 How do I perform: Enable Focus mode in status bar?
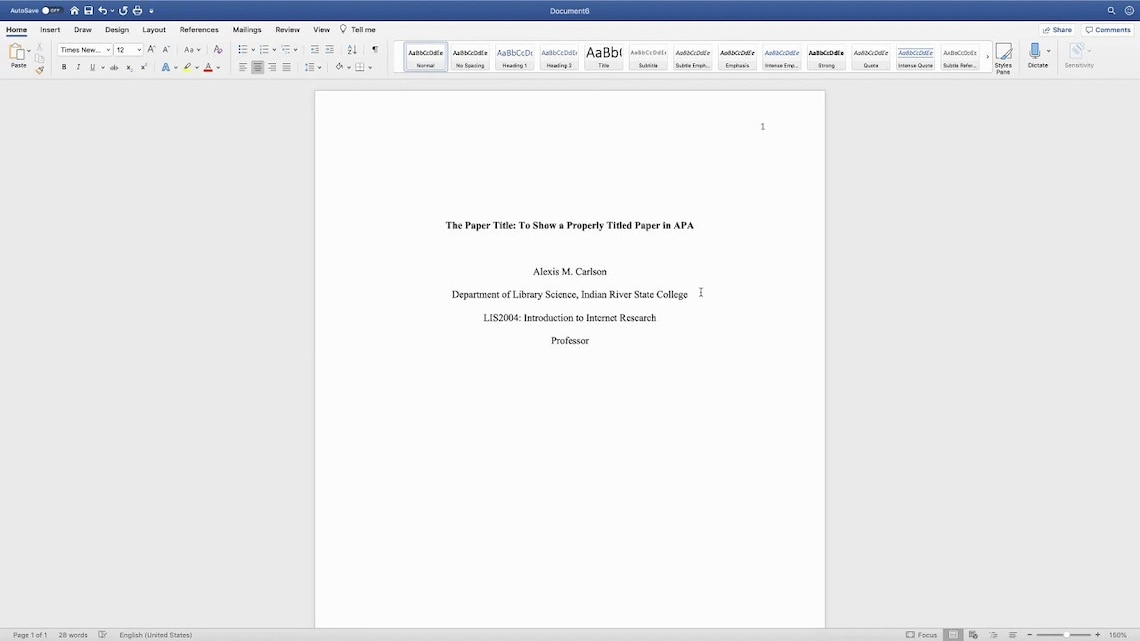coord(919,634)
